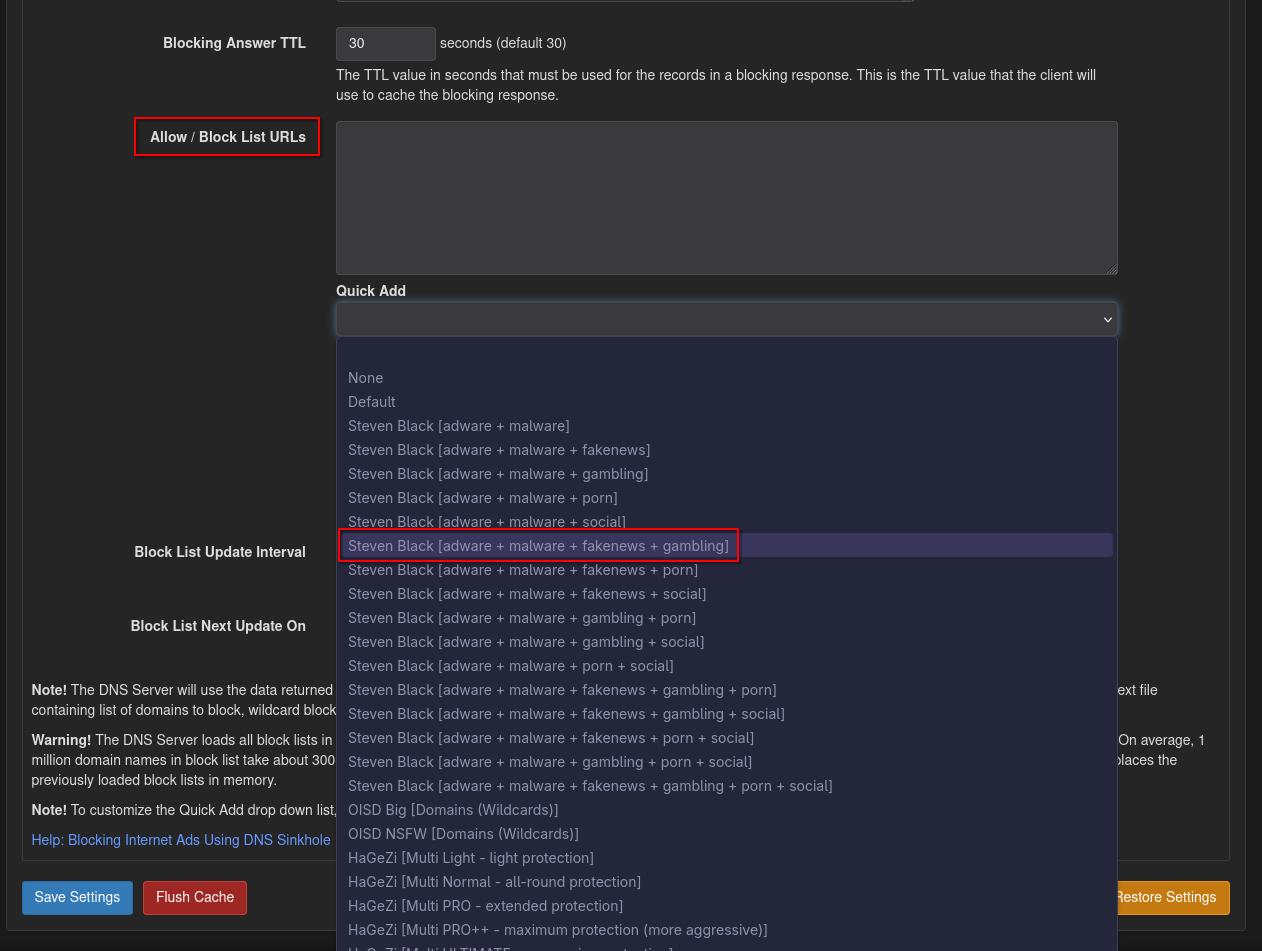Pick Steven Black [fakenews + gambling + porn] list
The height and width of the screenshot is (951, 1262).
[x=727, y=690]
